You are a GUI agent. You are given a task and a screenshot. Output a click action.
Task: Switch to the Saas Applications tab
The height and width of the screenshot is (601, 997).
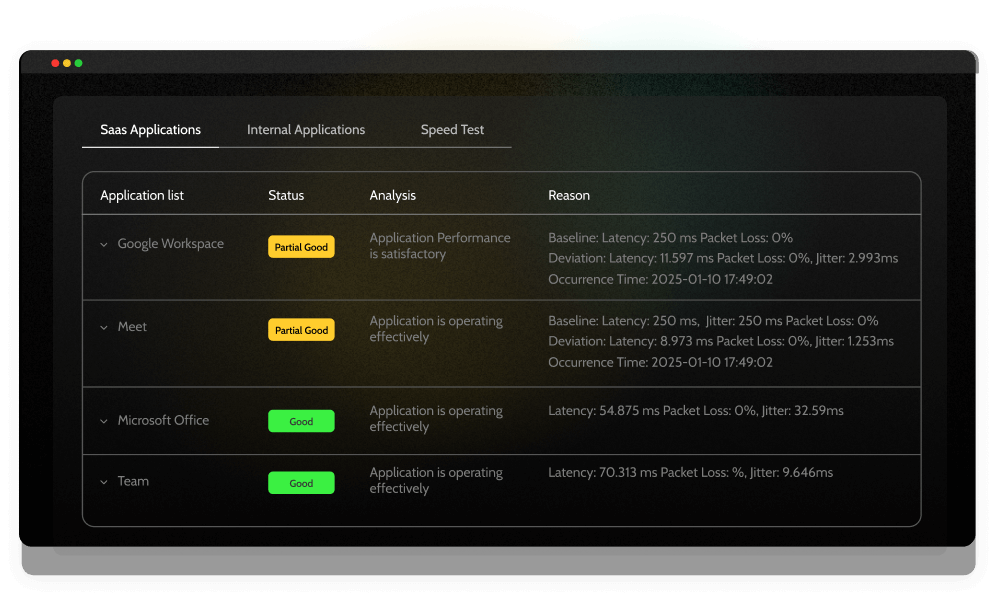150,130
